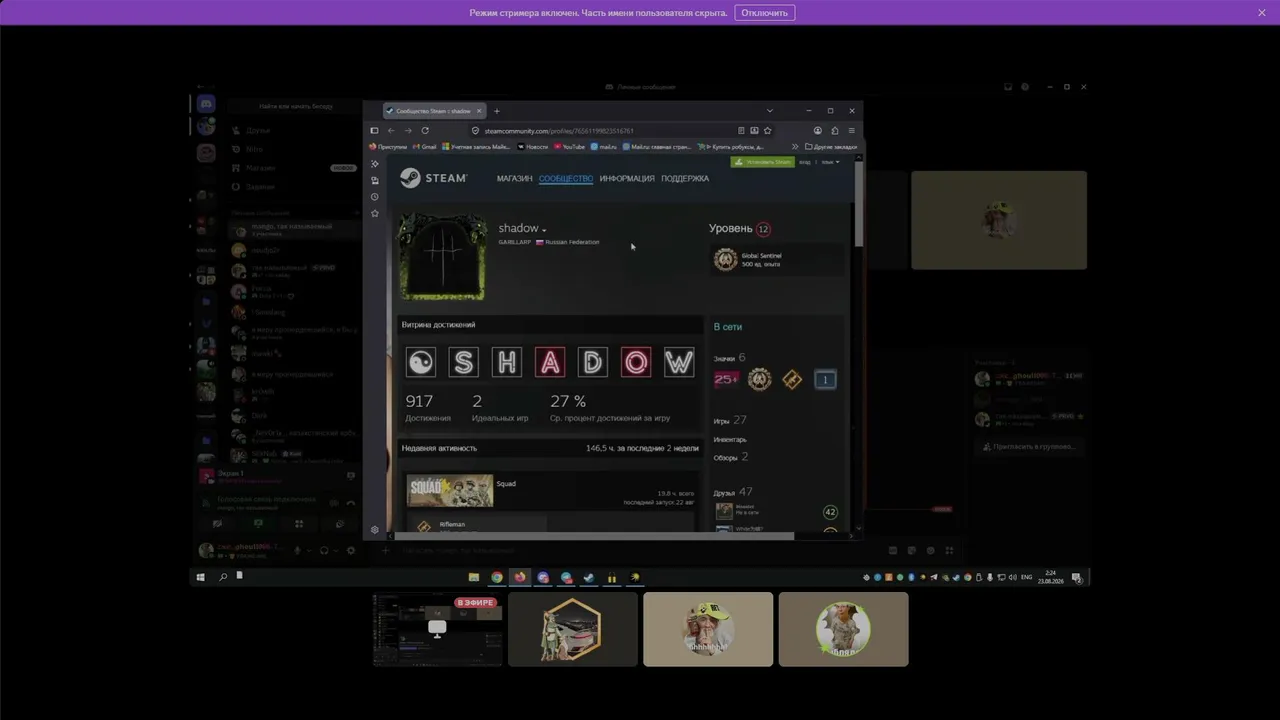Screen dimensions: 1280x720
Task: Open File Explorer from the streamed taskbar
Action: click(474, 577)
